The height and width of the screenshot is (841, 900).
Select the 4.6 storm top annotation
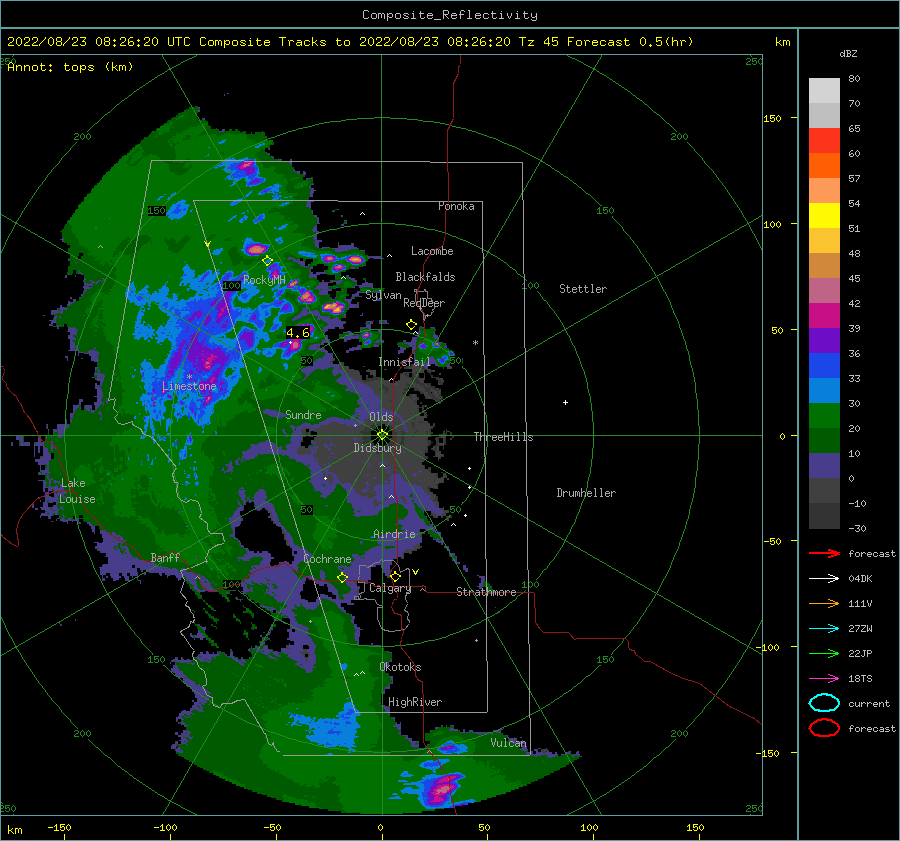coord(298,333)
